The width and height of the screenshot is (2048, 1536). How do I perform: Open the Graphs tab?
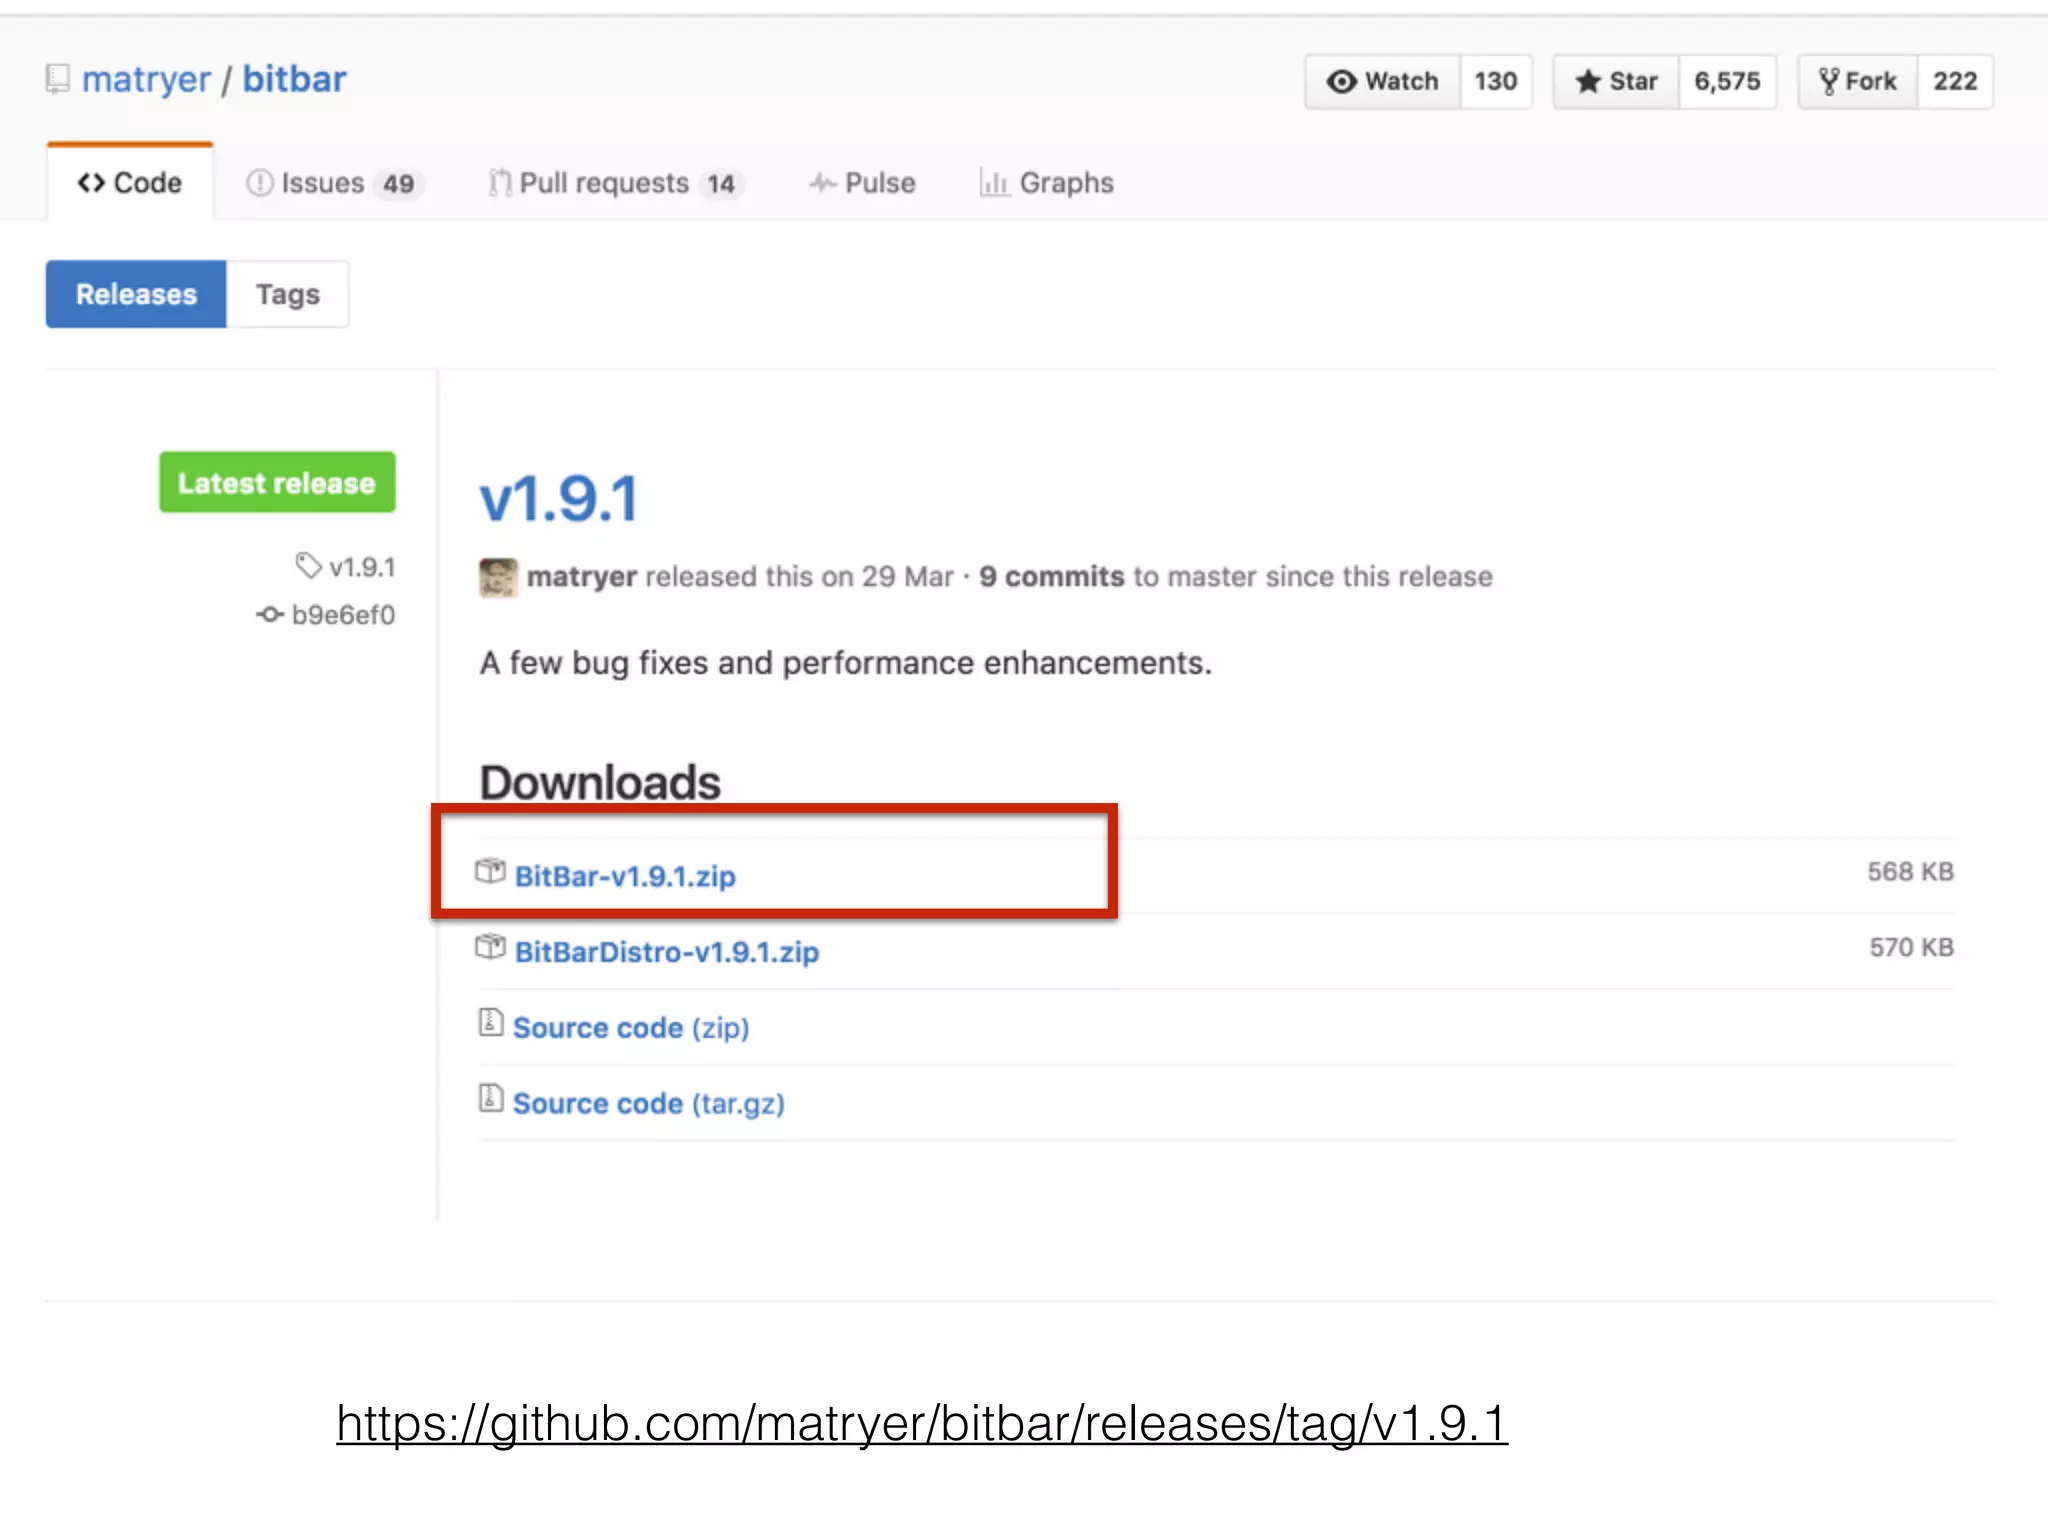tap(1046, 183)
